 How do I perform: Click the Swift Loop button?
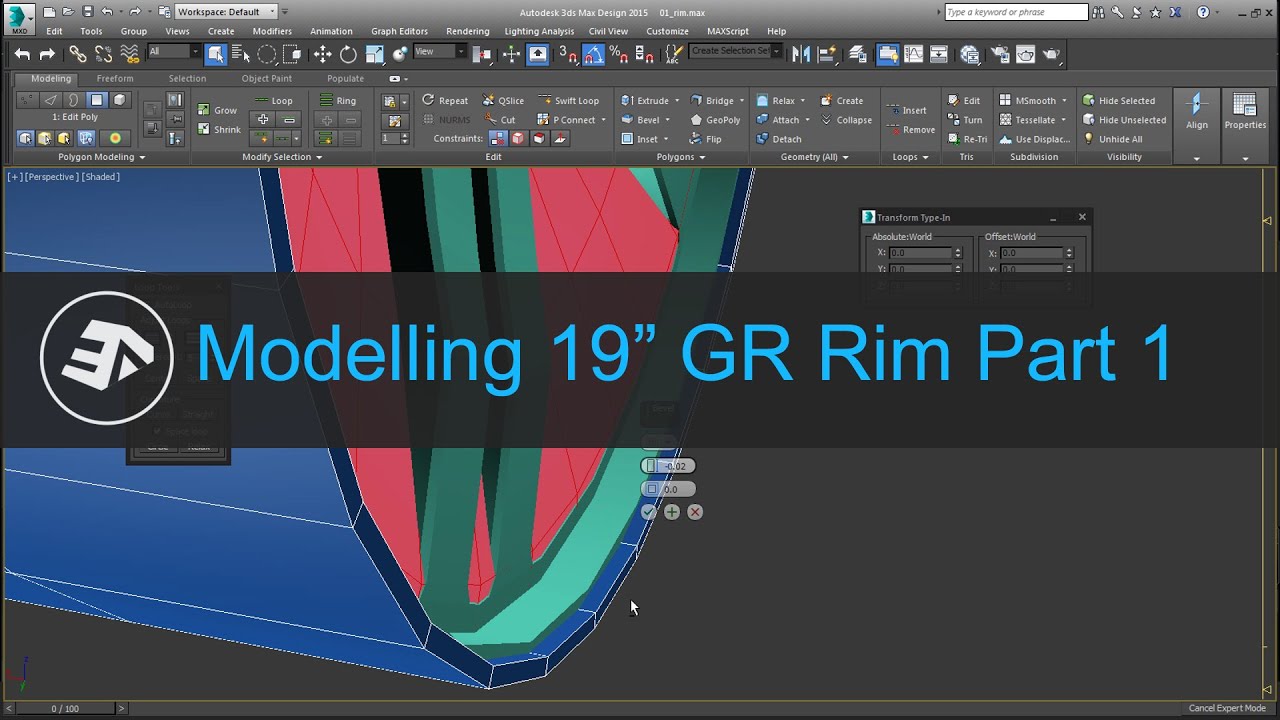tap(569, 100)
